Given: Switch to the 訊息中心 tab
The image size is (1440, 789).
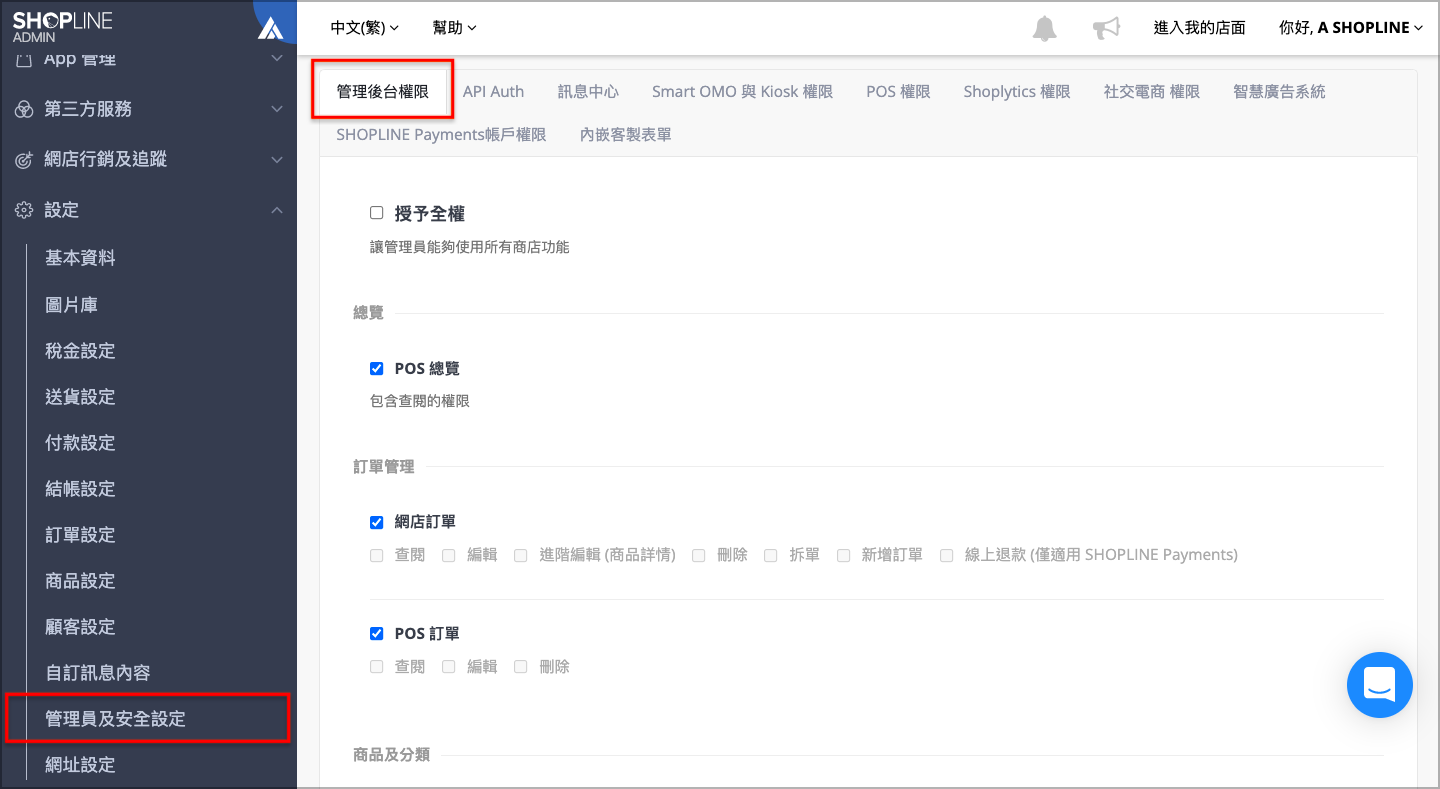Looking at the screenshot, I should [x=588, y=91].
